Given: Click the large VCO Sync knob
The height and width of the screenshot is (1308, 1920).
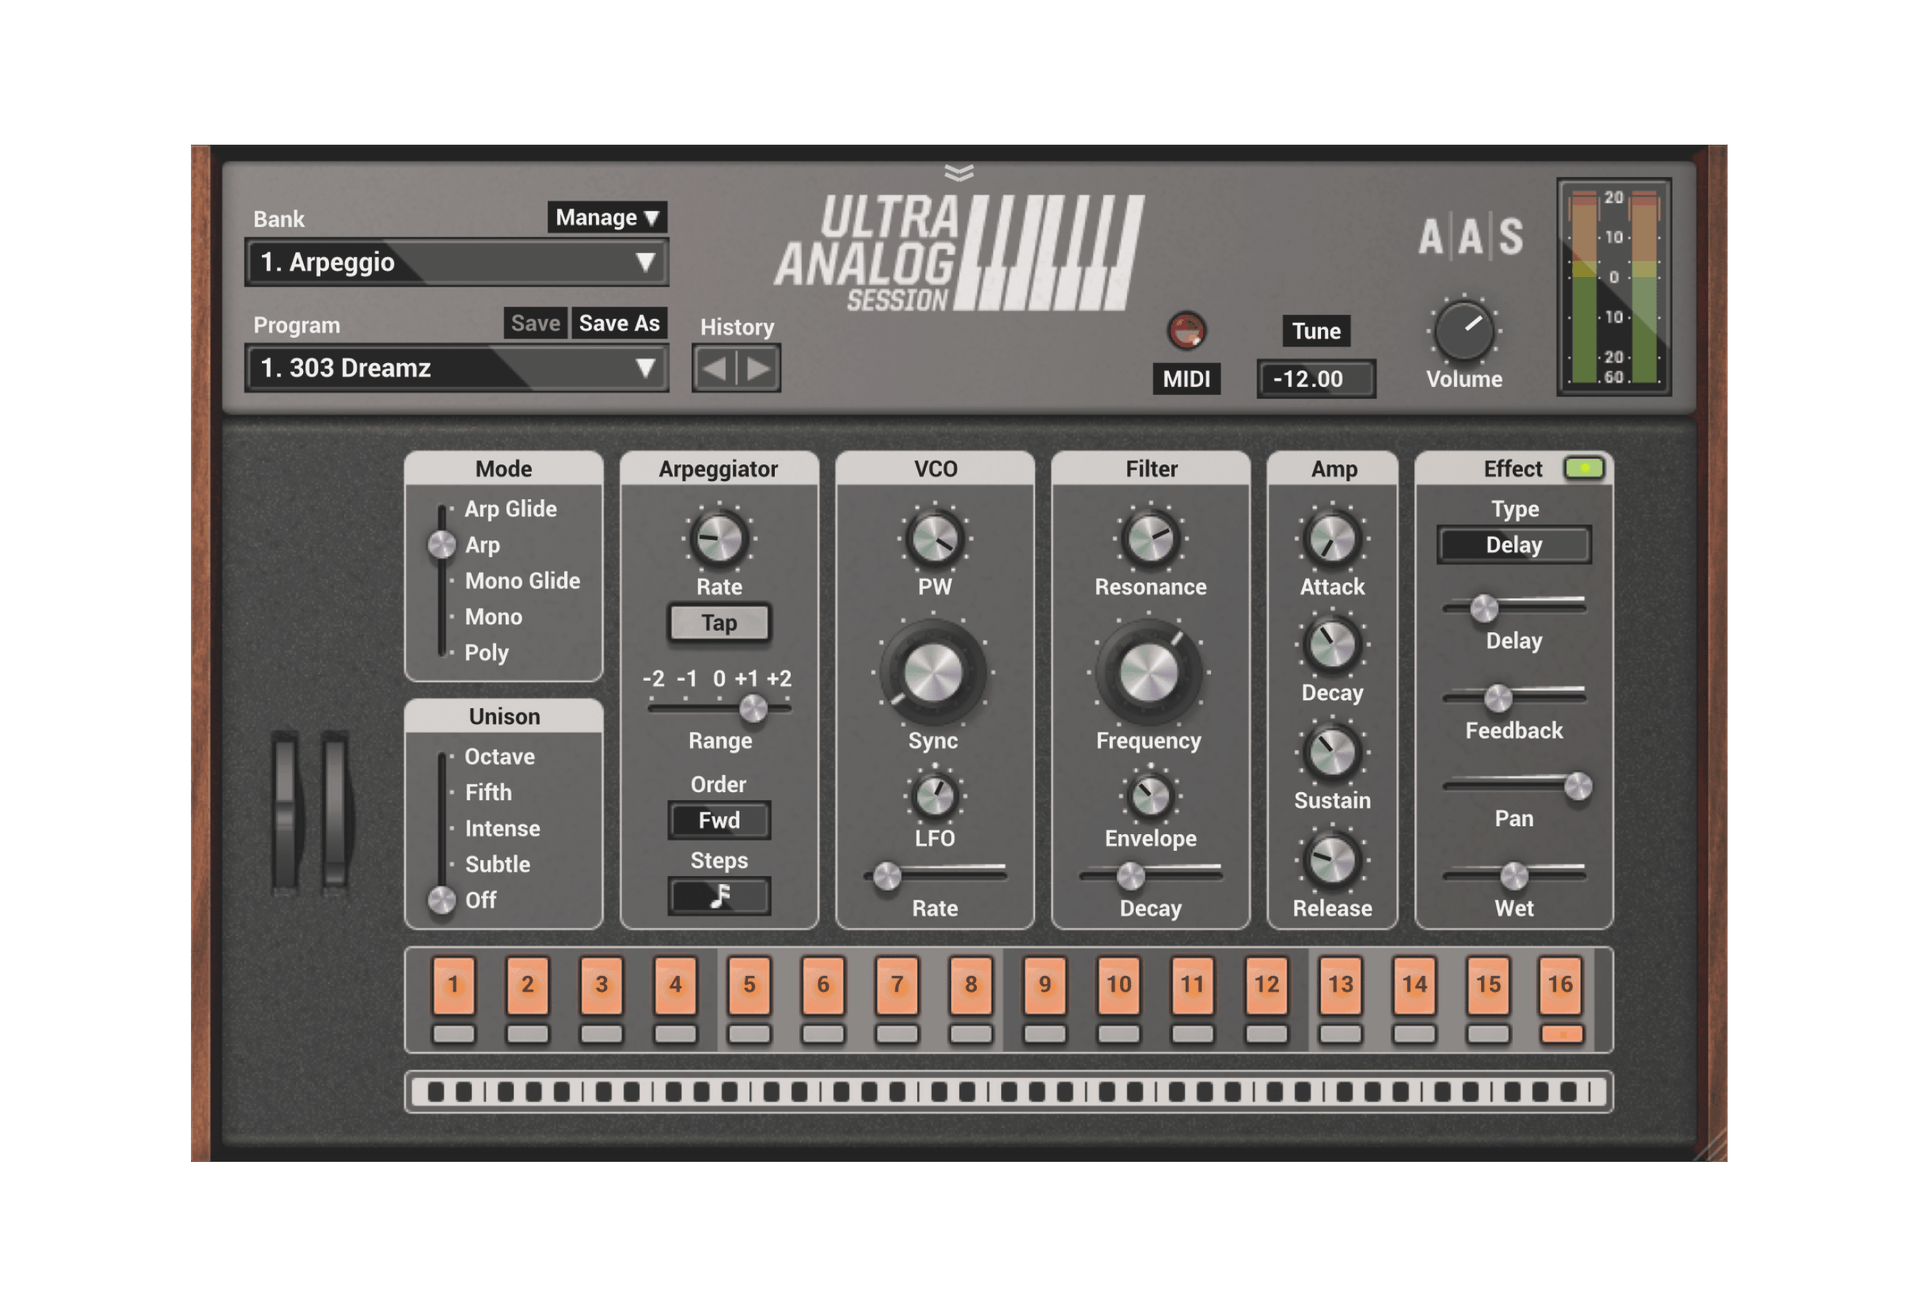Looking at the screenshot, I should (x=933, y=672).
